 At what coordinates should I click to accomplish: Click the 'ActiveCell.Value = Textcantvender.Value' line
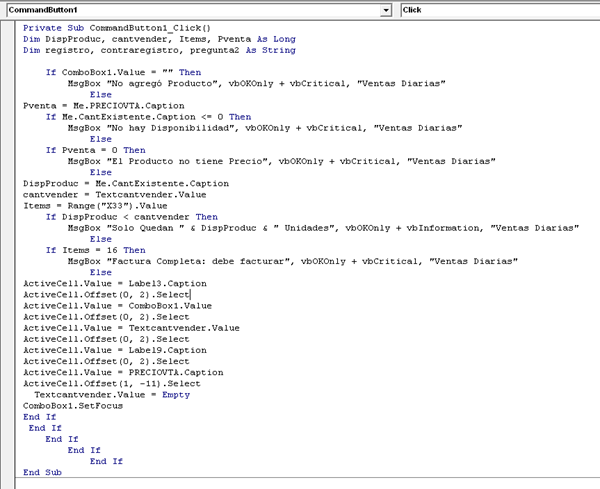(x=131, y=328)
